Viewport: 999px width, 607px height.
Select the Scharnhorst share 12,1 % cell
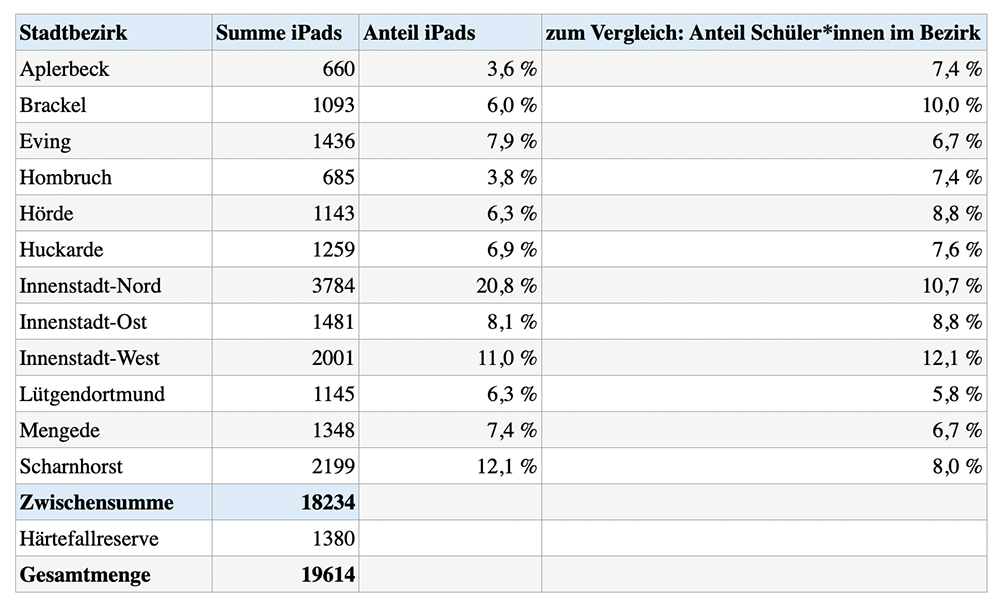click(450, 466)
